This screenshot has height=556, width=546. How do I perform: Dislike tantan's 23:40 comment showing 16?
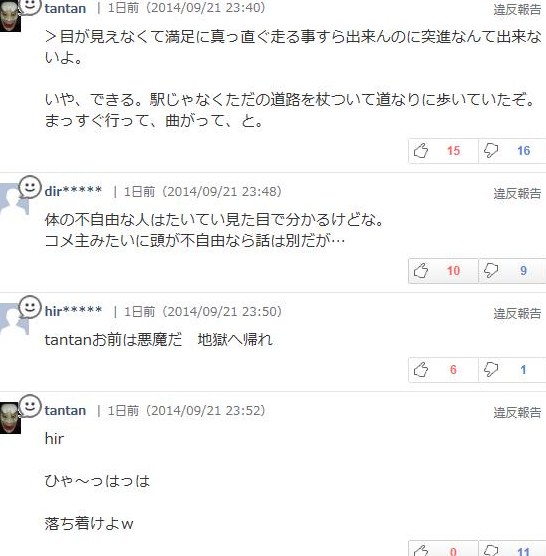pyautogui.click(x=512, y=151)
